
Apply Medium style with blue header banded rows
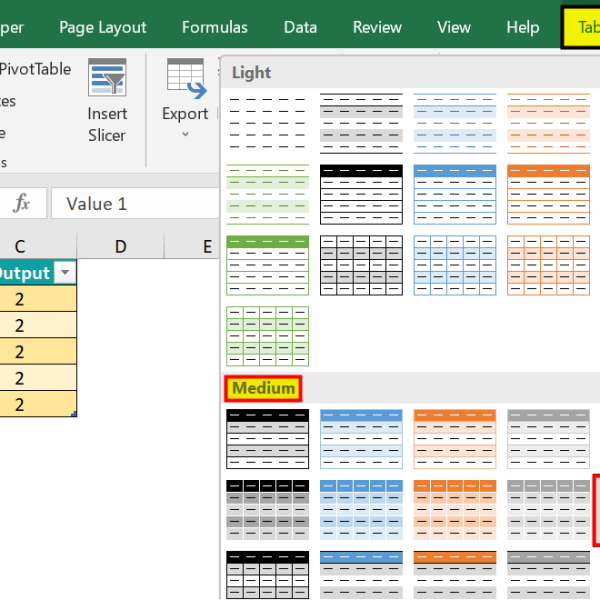(x=361, y=439)
